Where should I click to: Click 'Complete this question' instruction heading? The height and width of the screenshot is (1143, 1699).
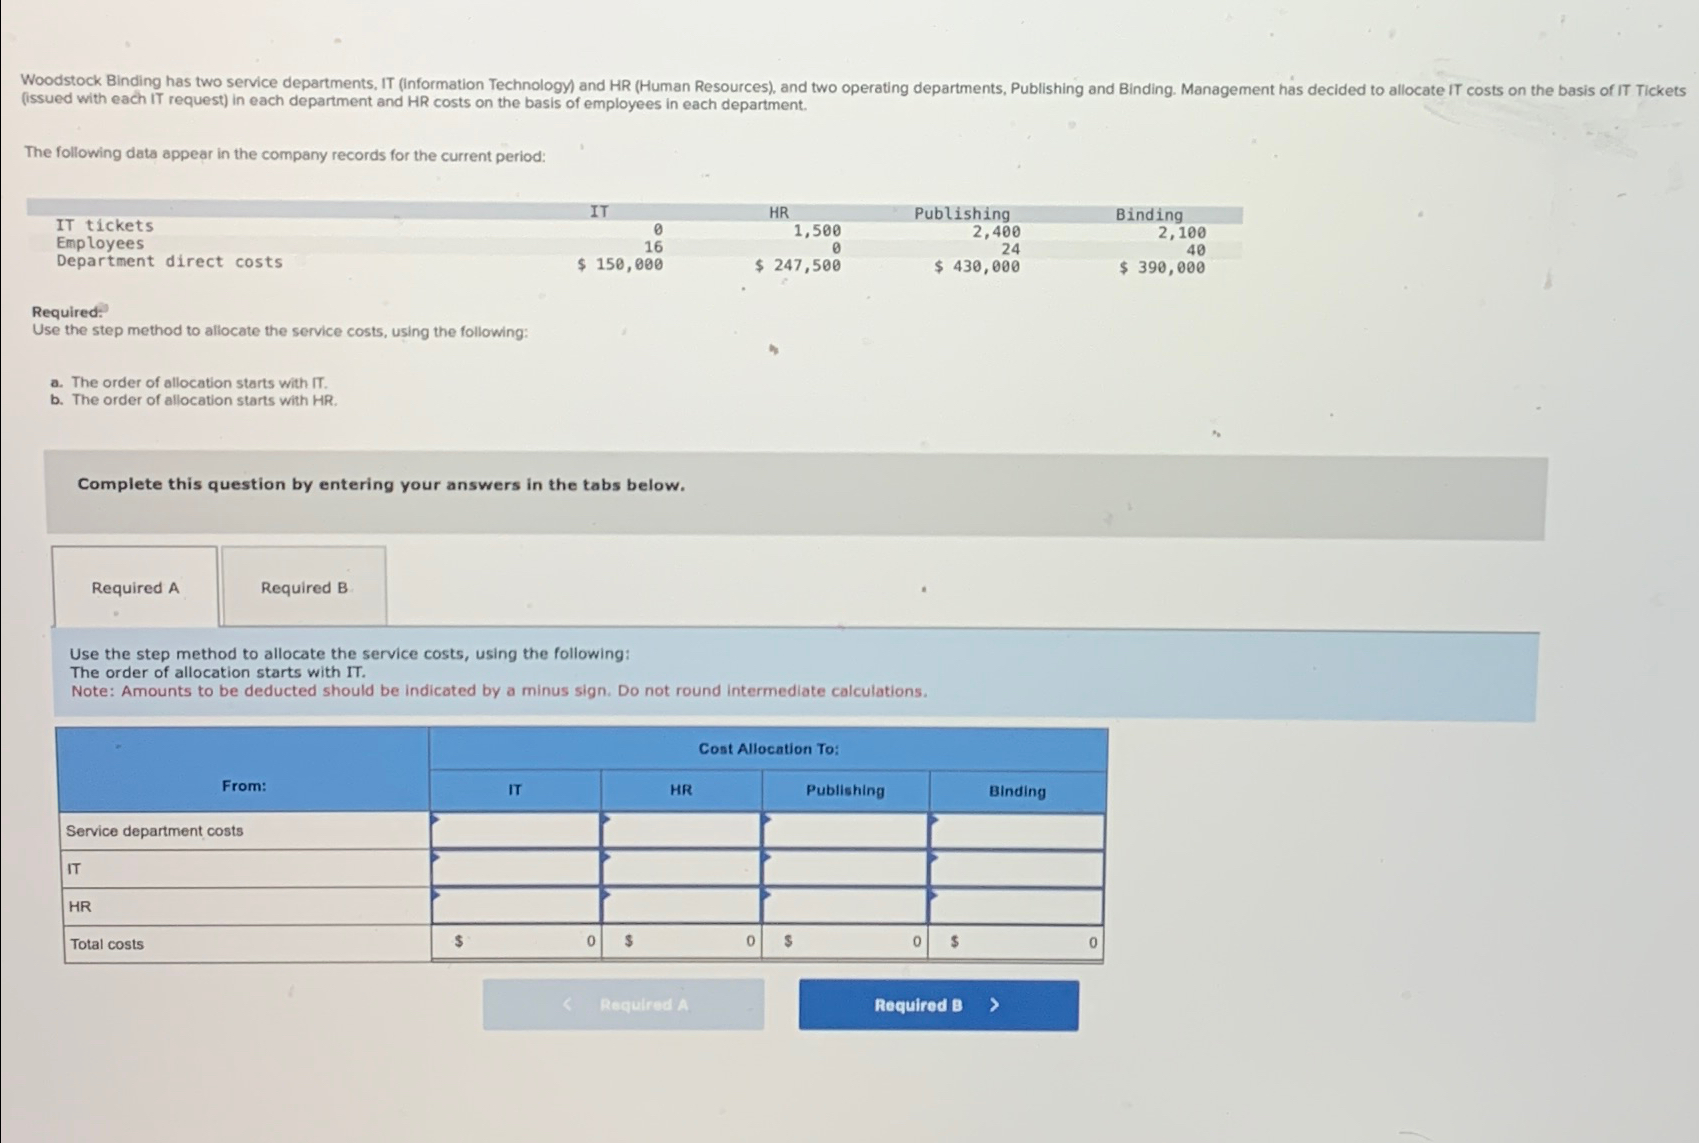coord(381,485)
